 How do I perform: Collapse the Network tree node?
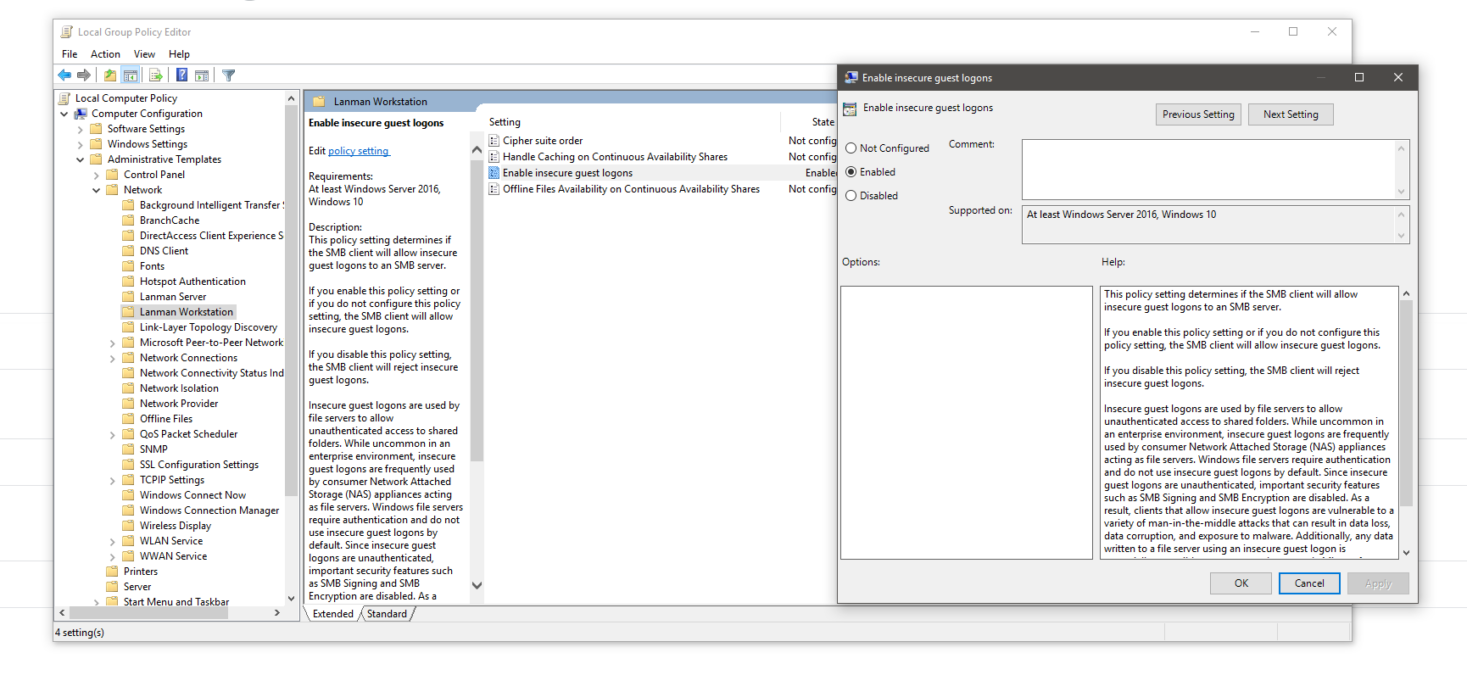click(x=97, y=190)
